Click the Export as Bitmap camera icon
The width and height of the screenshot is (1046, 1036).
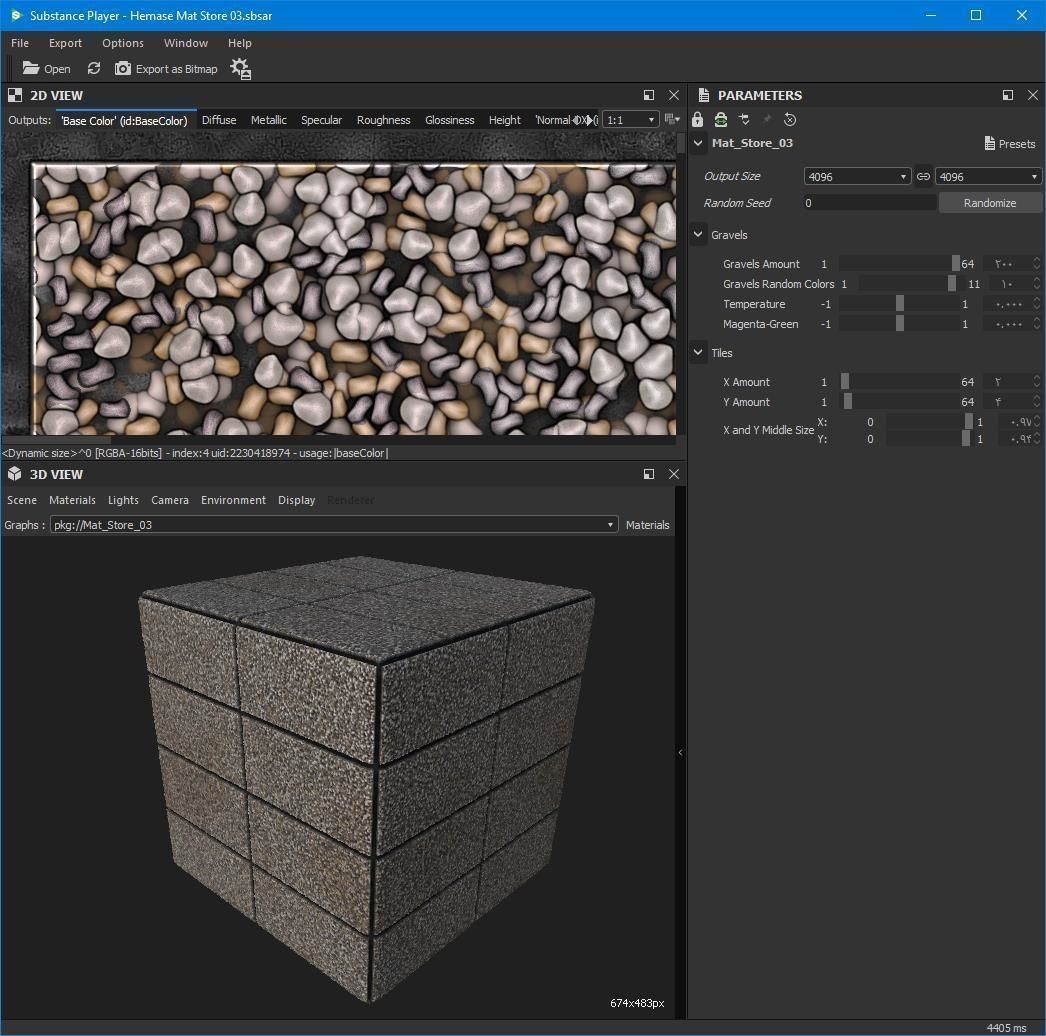(x=123, y=69)
